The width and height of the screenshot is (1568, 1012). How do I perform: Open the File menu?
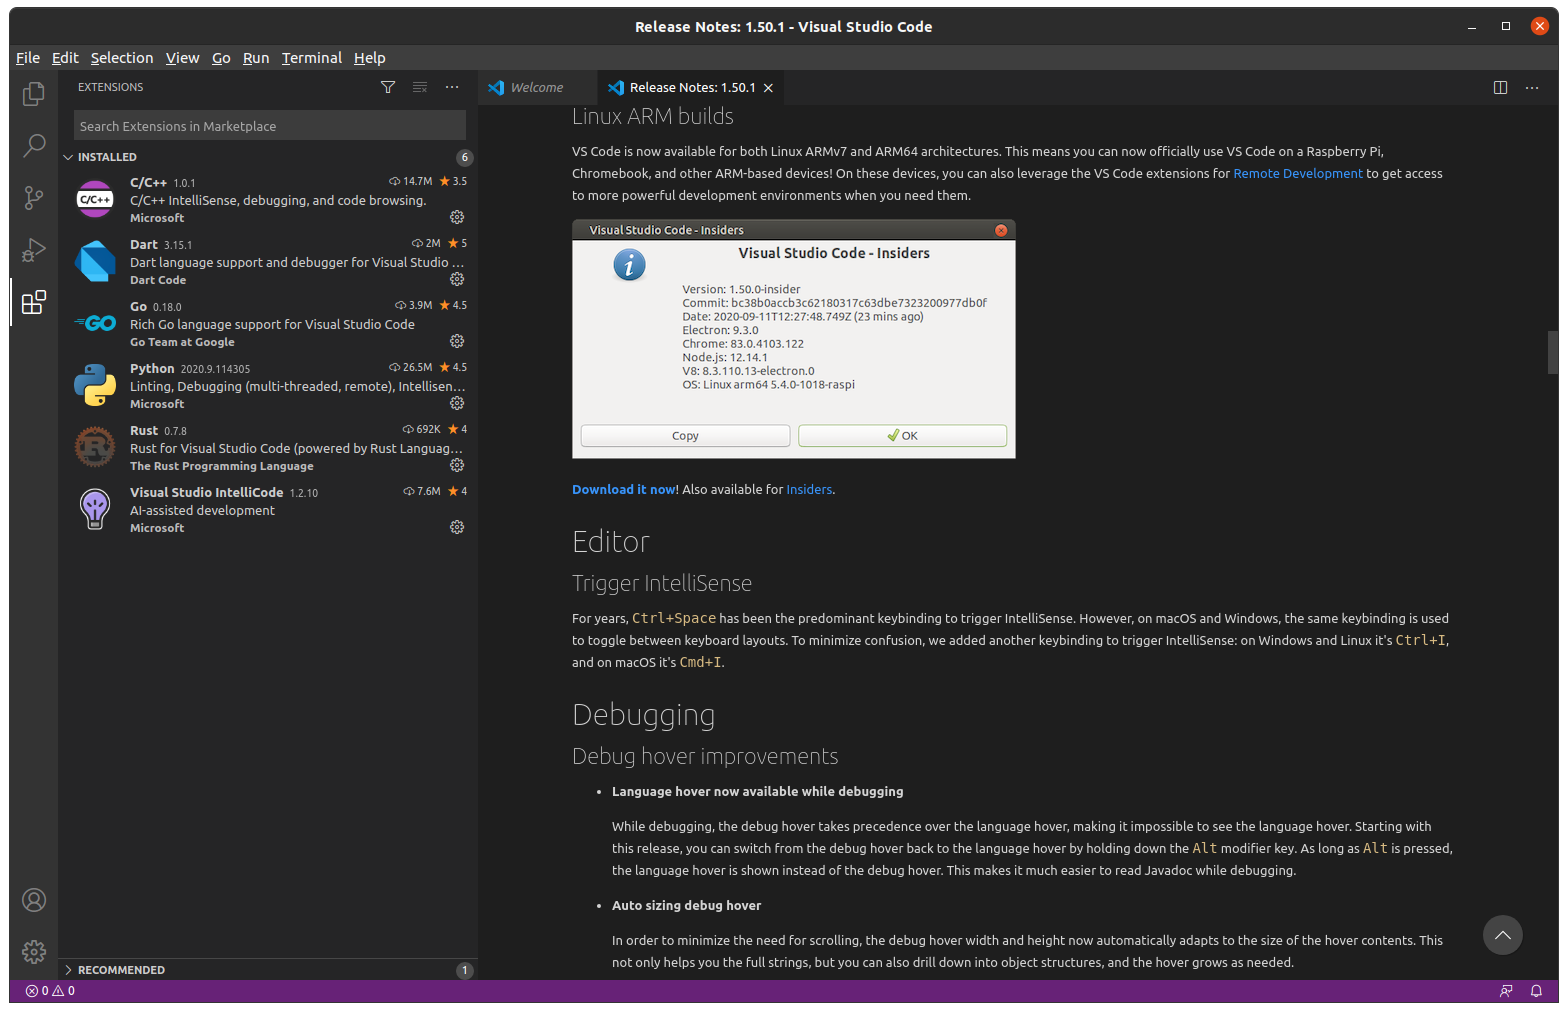(28, 58)
